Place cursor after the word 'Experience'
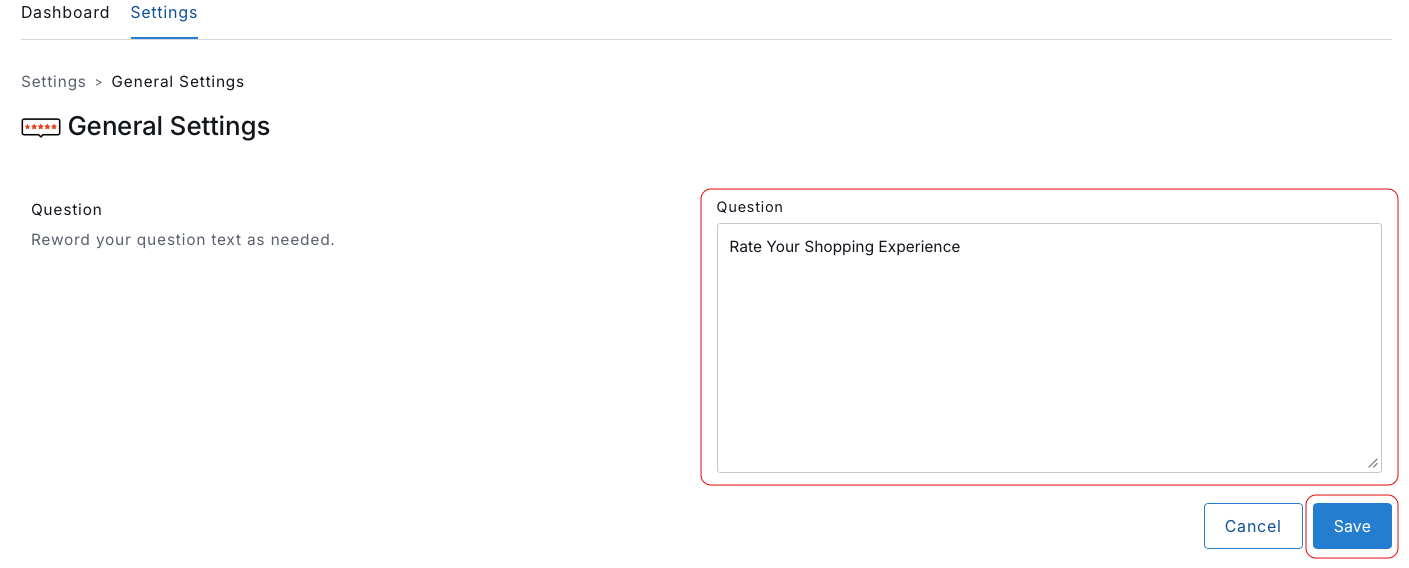The image size is (1409, 568). (961, 247)
